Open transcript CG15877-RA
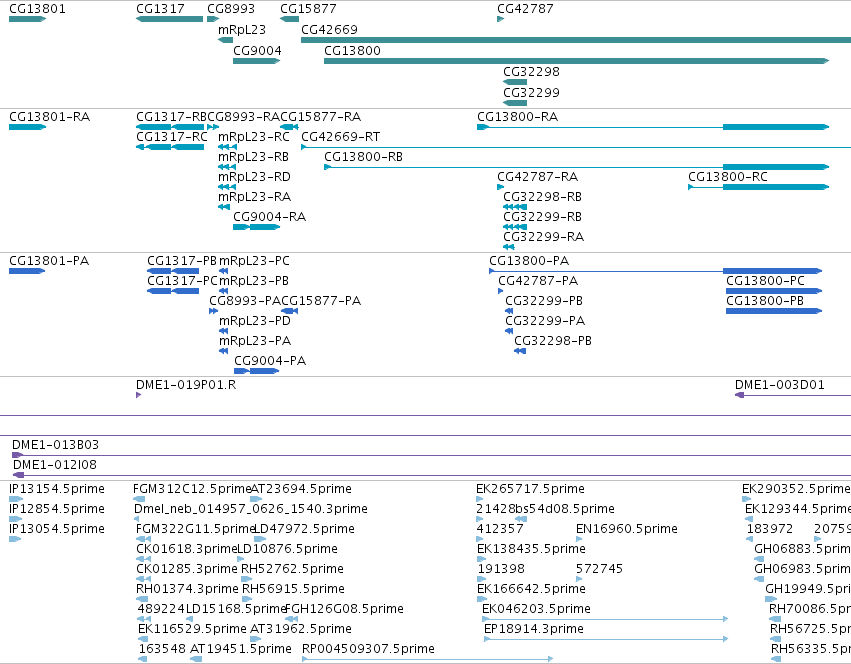Screen dimensions: 851x664 click(321, 117)
